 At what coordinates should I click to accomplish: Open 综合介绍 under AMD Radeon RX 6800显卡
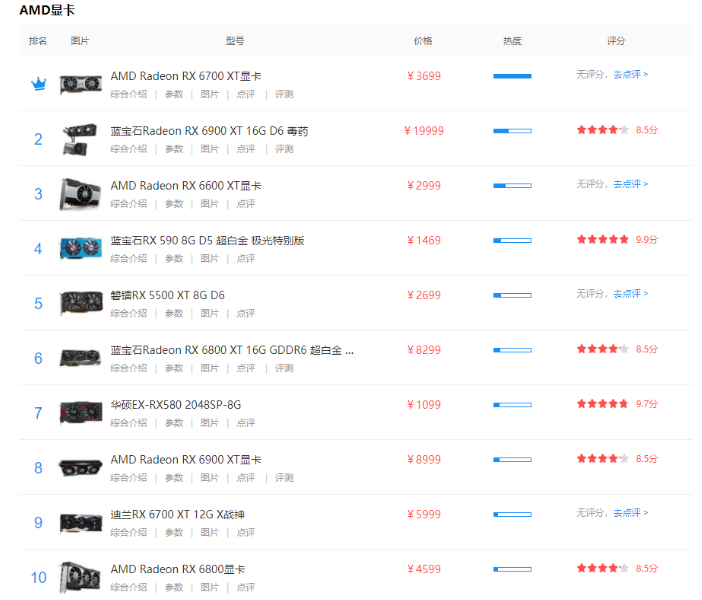click(x=128, y=587)
